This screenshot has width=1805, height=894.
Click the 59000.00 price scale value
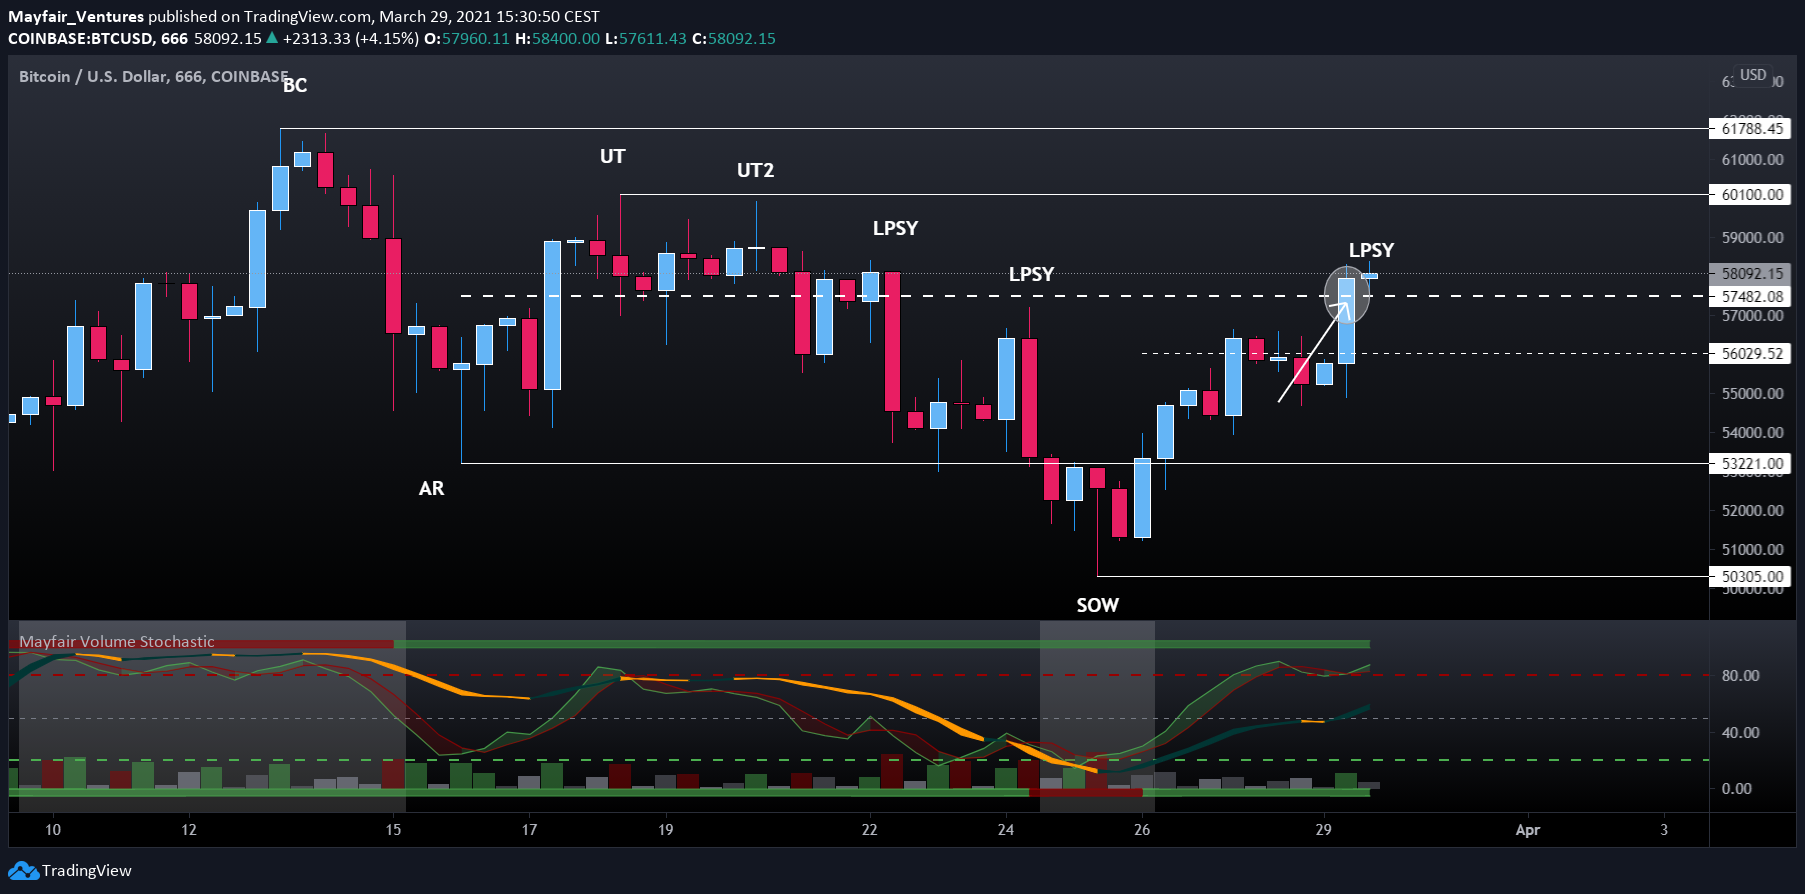pyautogui.click(x=1752, y=237)
